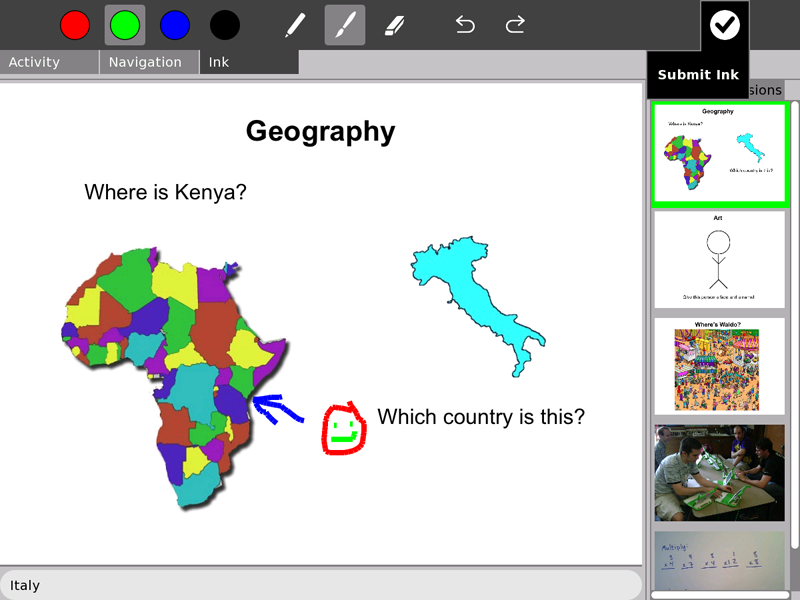Viewport: 800px width, 600px height.
Task: Select the thick brush tool
Action: click(x=345, y=25)
